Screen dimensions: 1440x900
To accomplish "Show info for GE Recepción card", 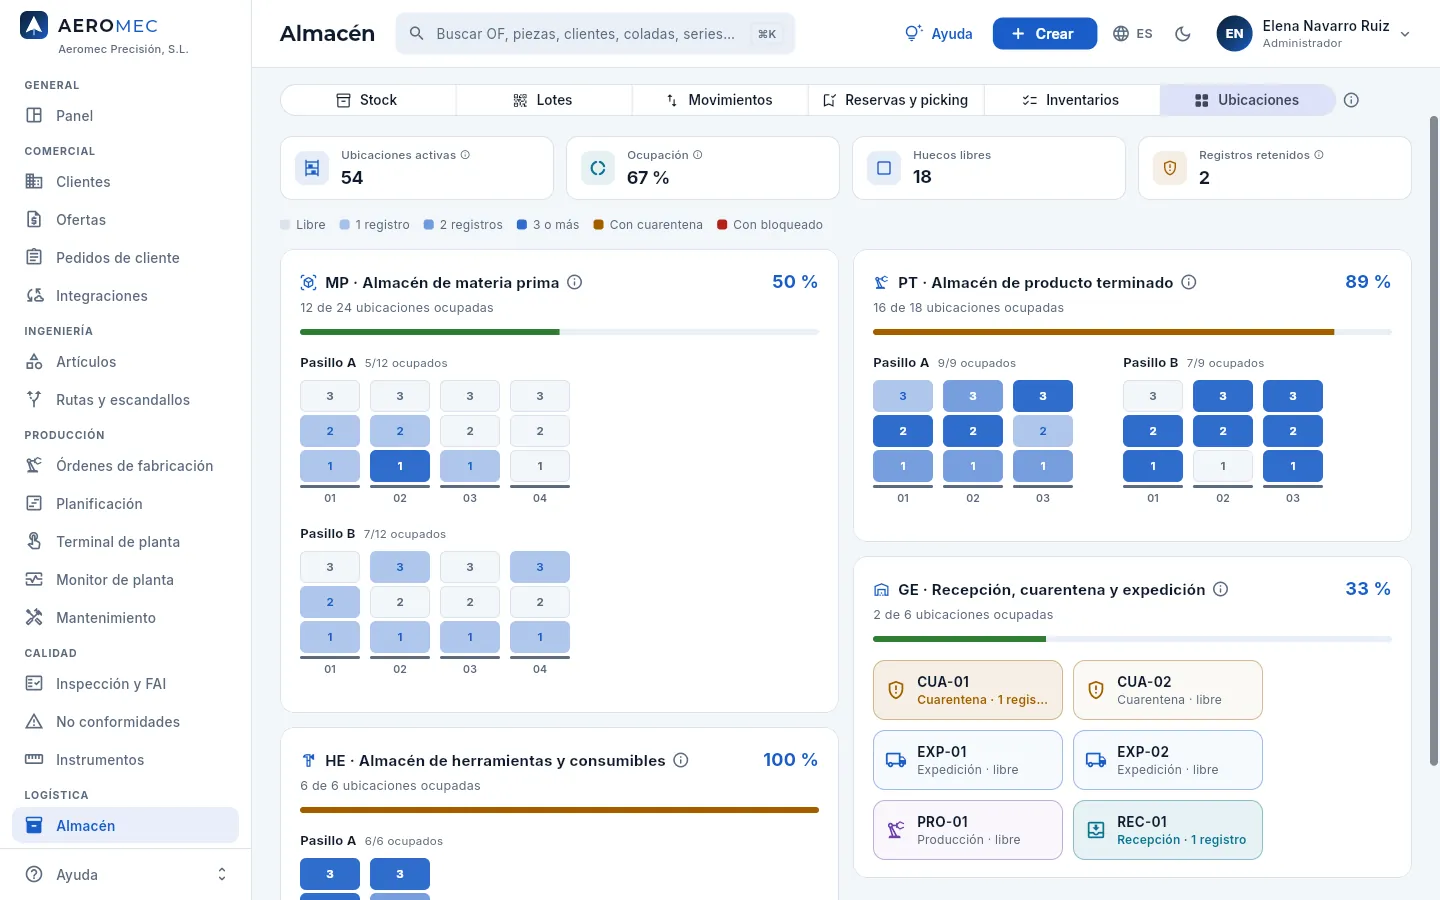I will 1221,589.
